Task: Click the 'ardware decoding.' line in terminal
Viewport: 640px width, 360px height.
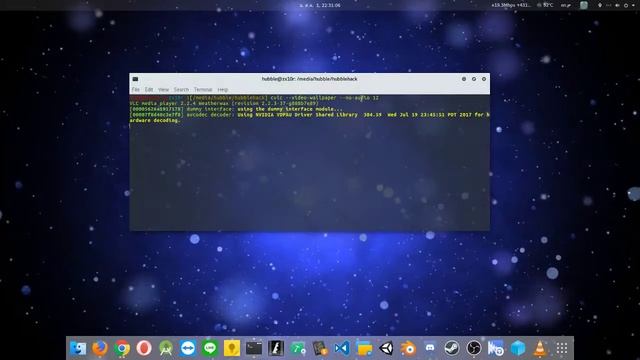Action: pyautogui.click(x=155, y=120)
